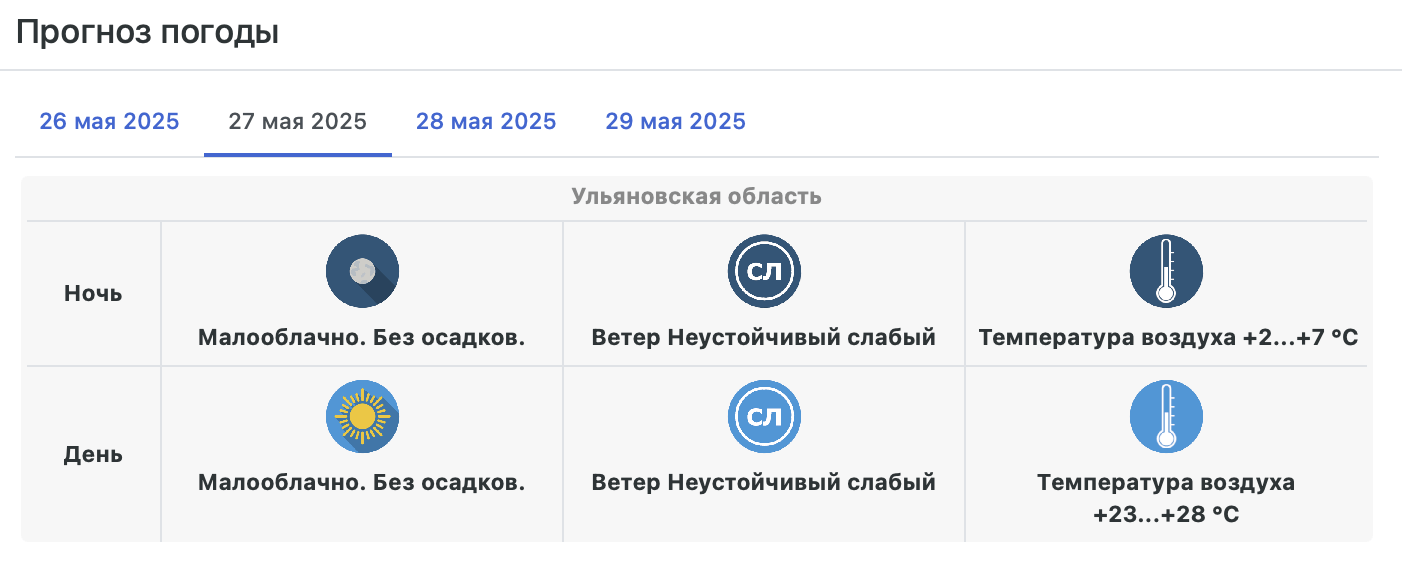Click the night wind СЛ icon
The image size is (1406, 576).
tap(764, 271)
